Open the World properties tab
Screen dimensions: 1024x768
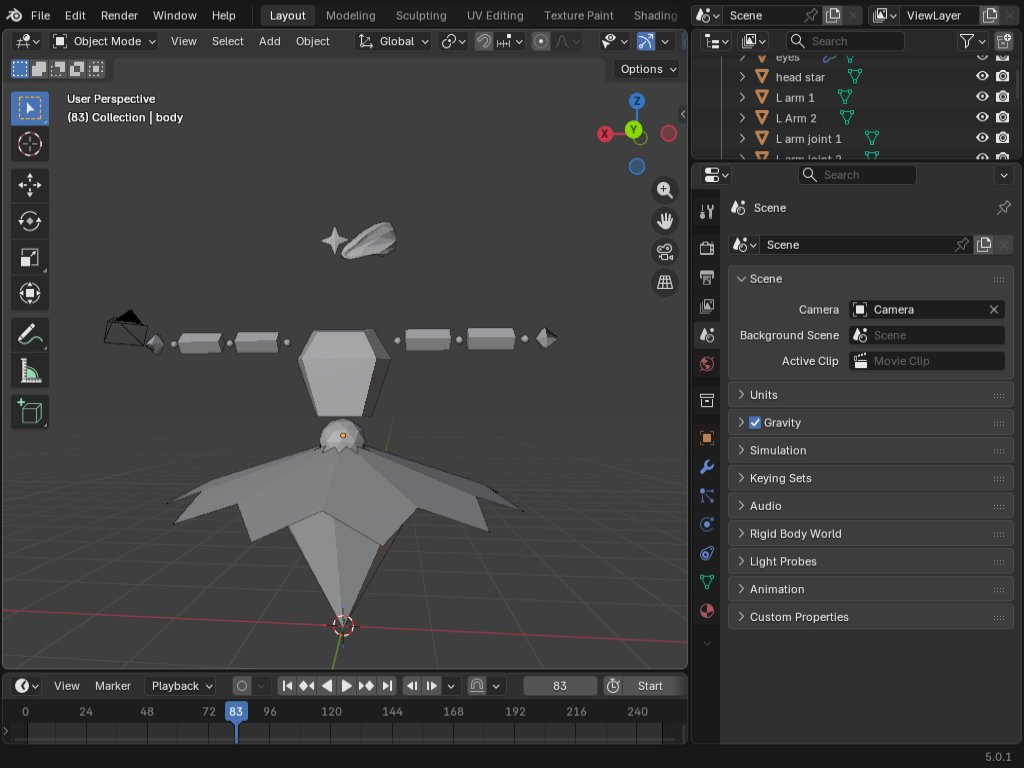coord(707,364)
